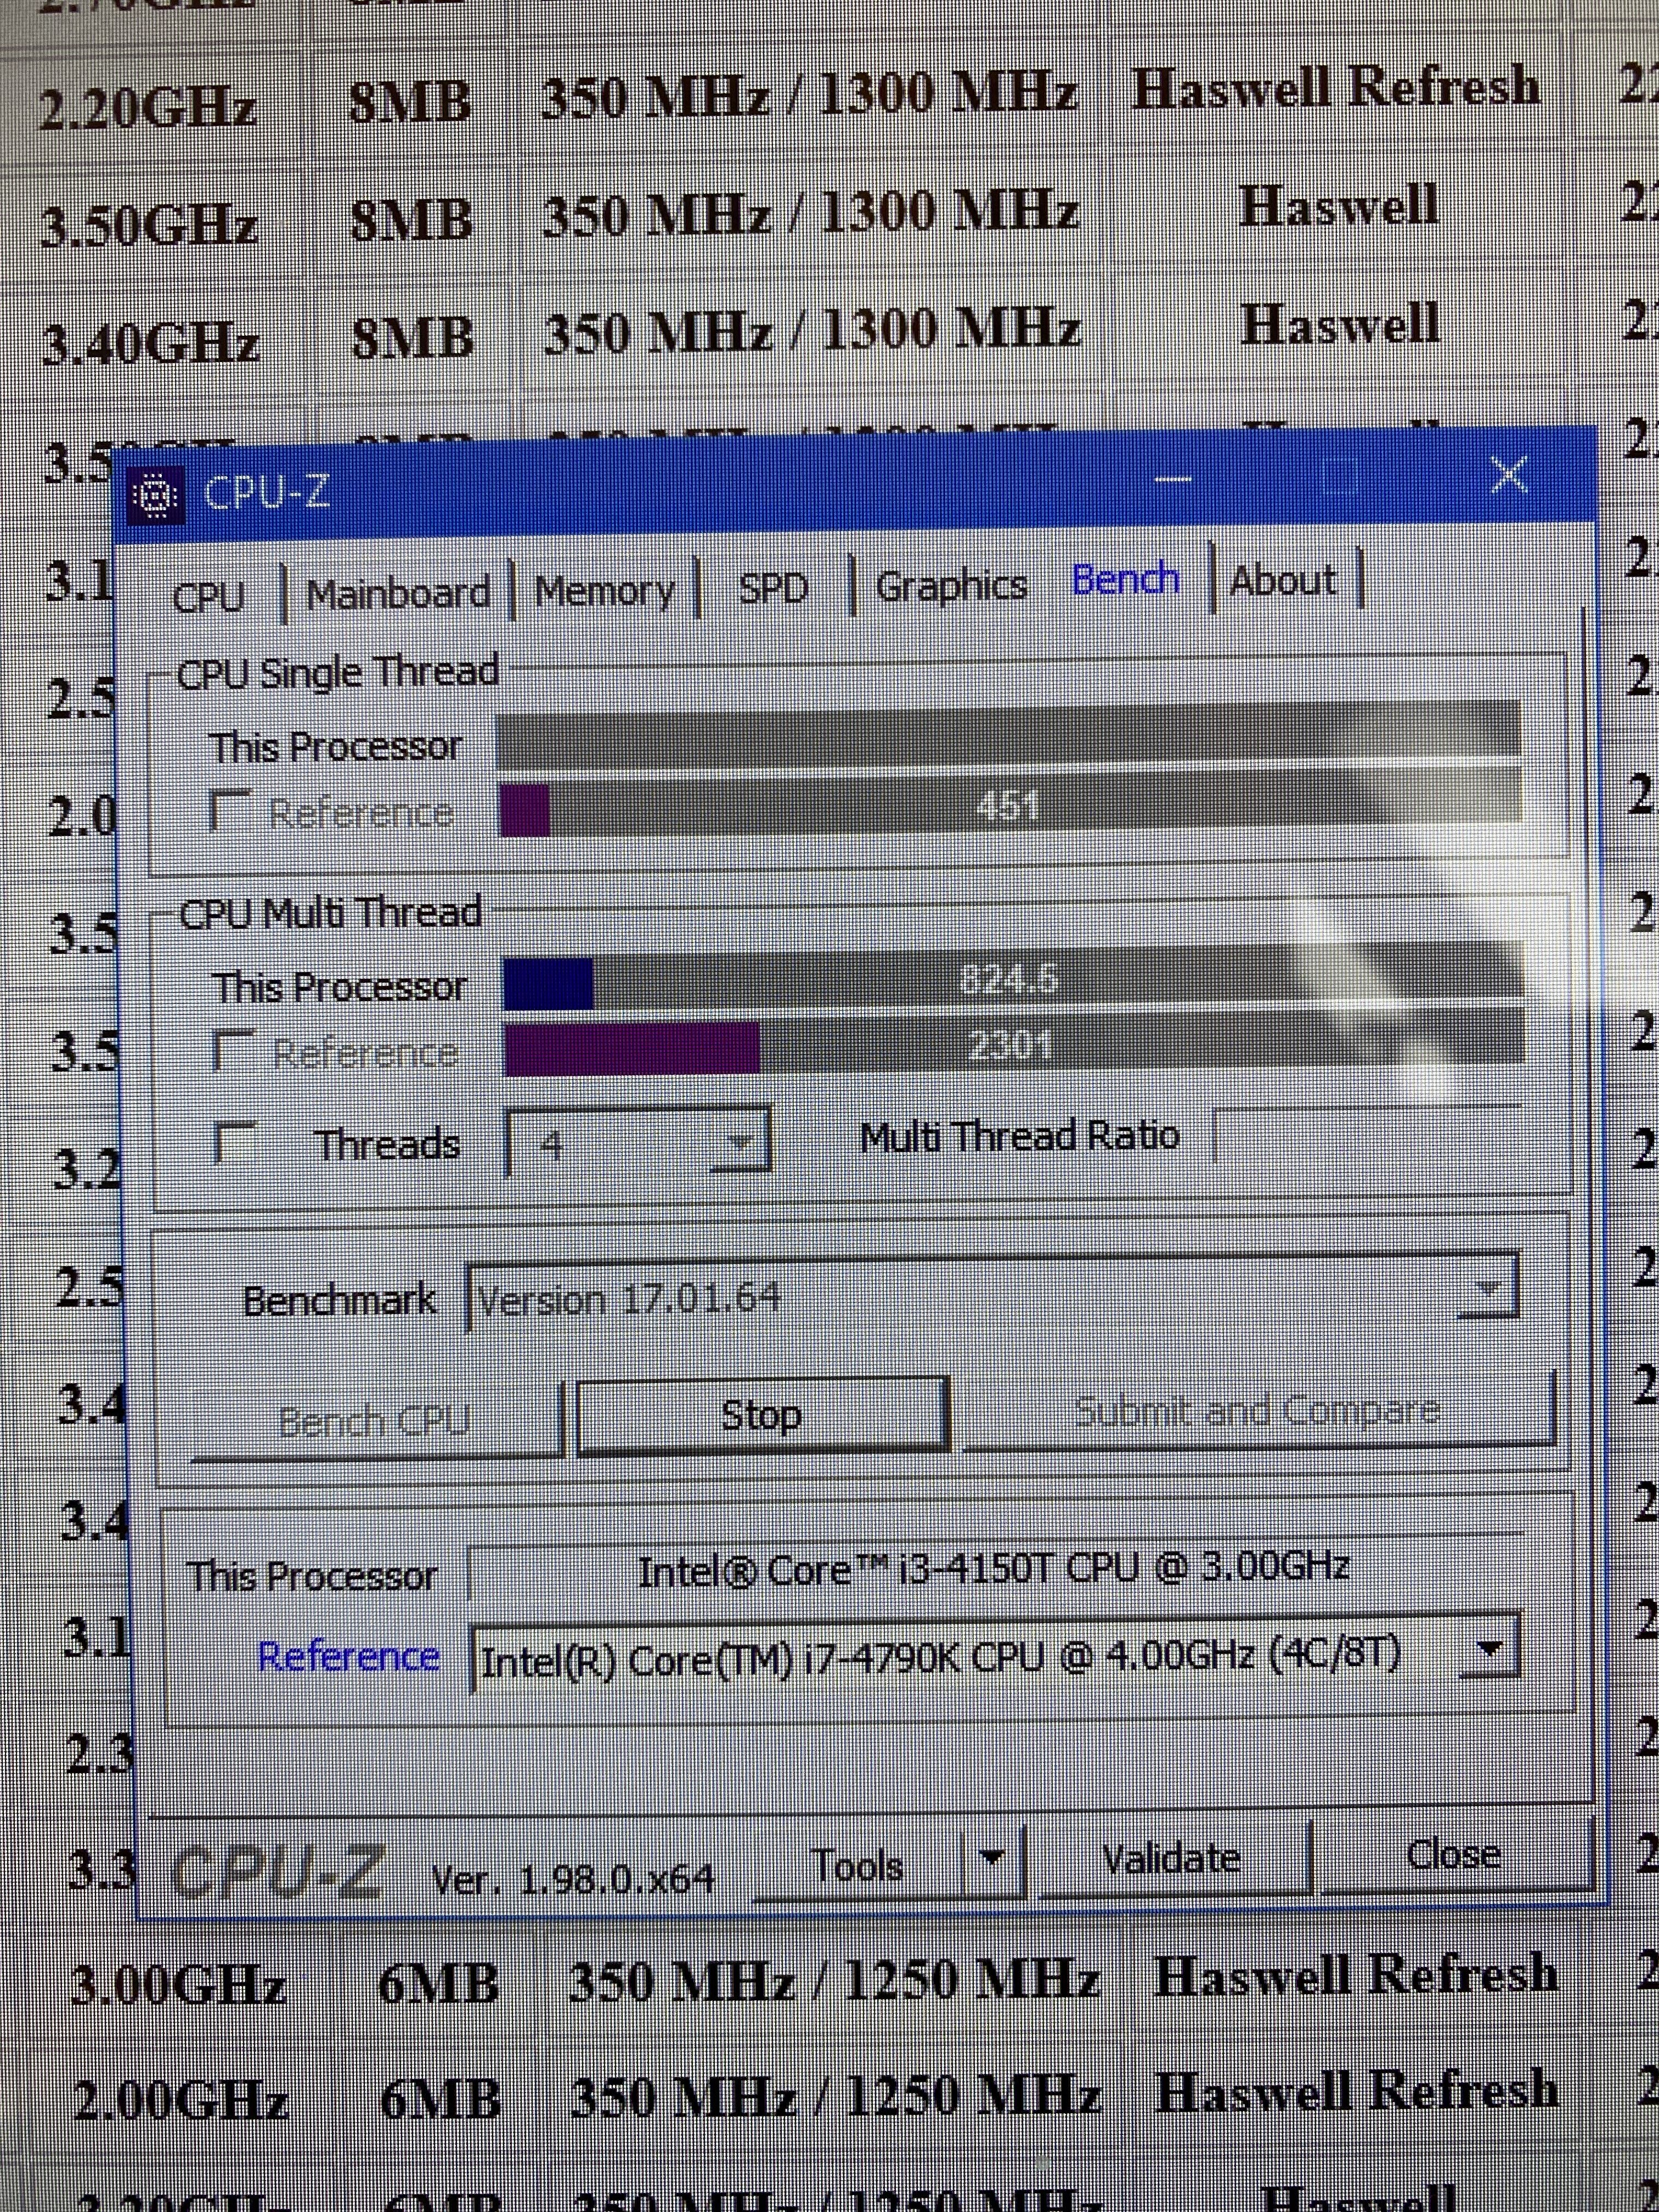
Task: Switch to the Mainboard tab
Action: pos(398,594)
